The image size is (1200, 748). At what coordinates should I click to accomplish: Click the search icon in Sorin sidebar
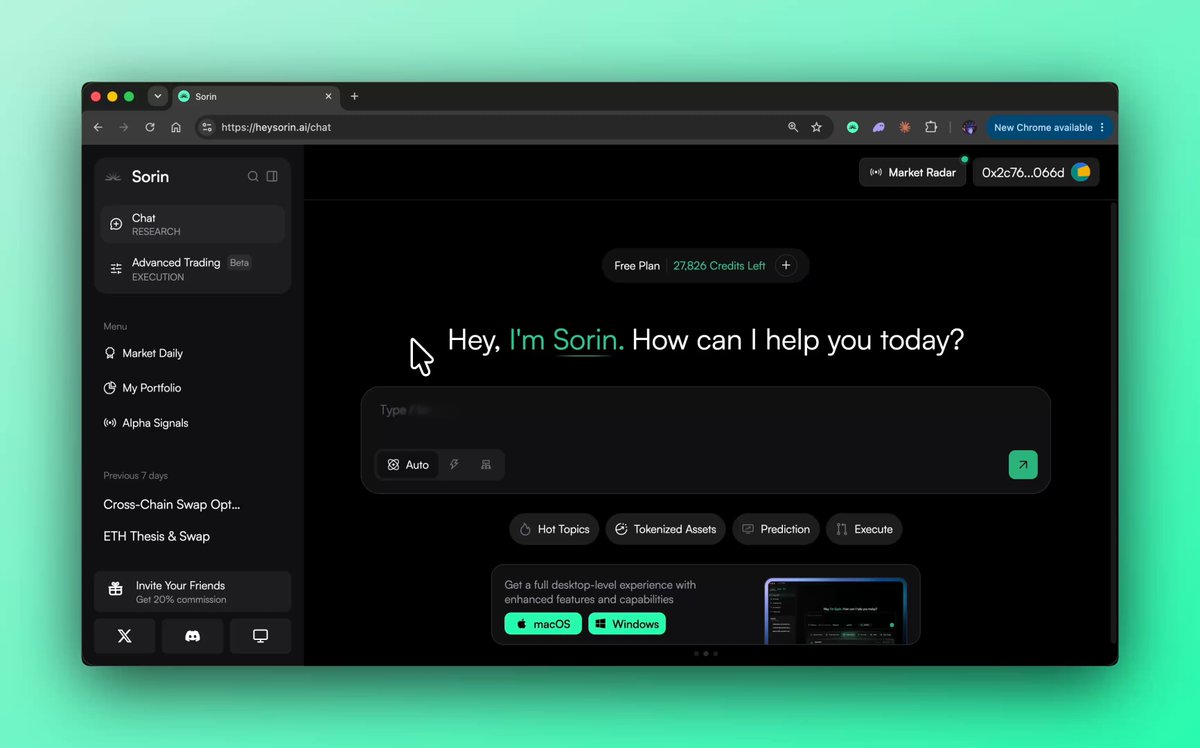pyautogui.click(x=253, y=176)
